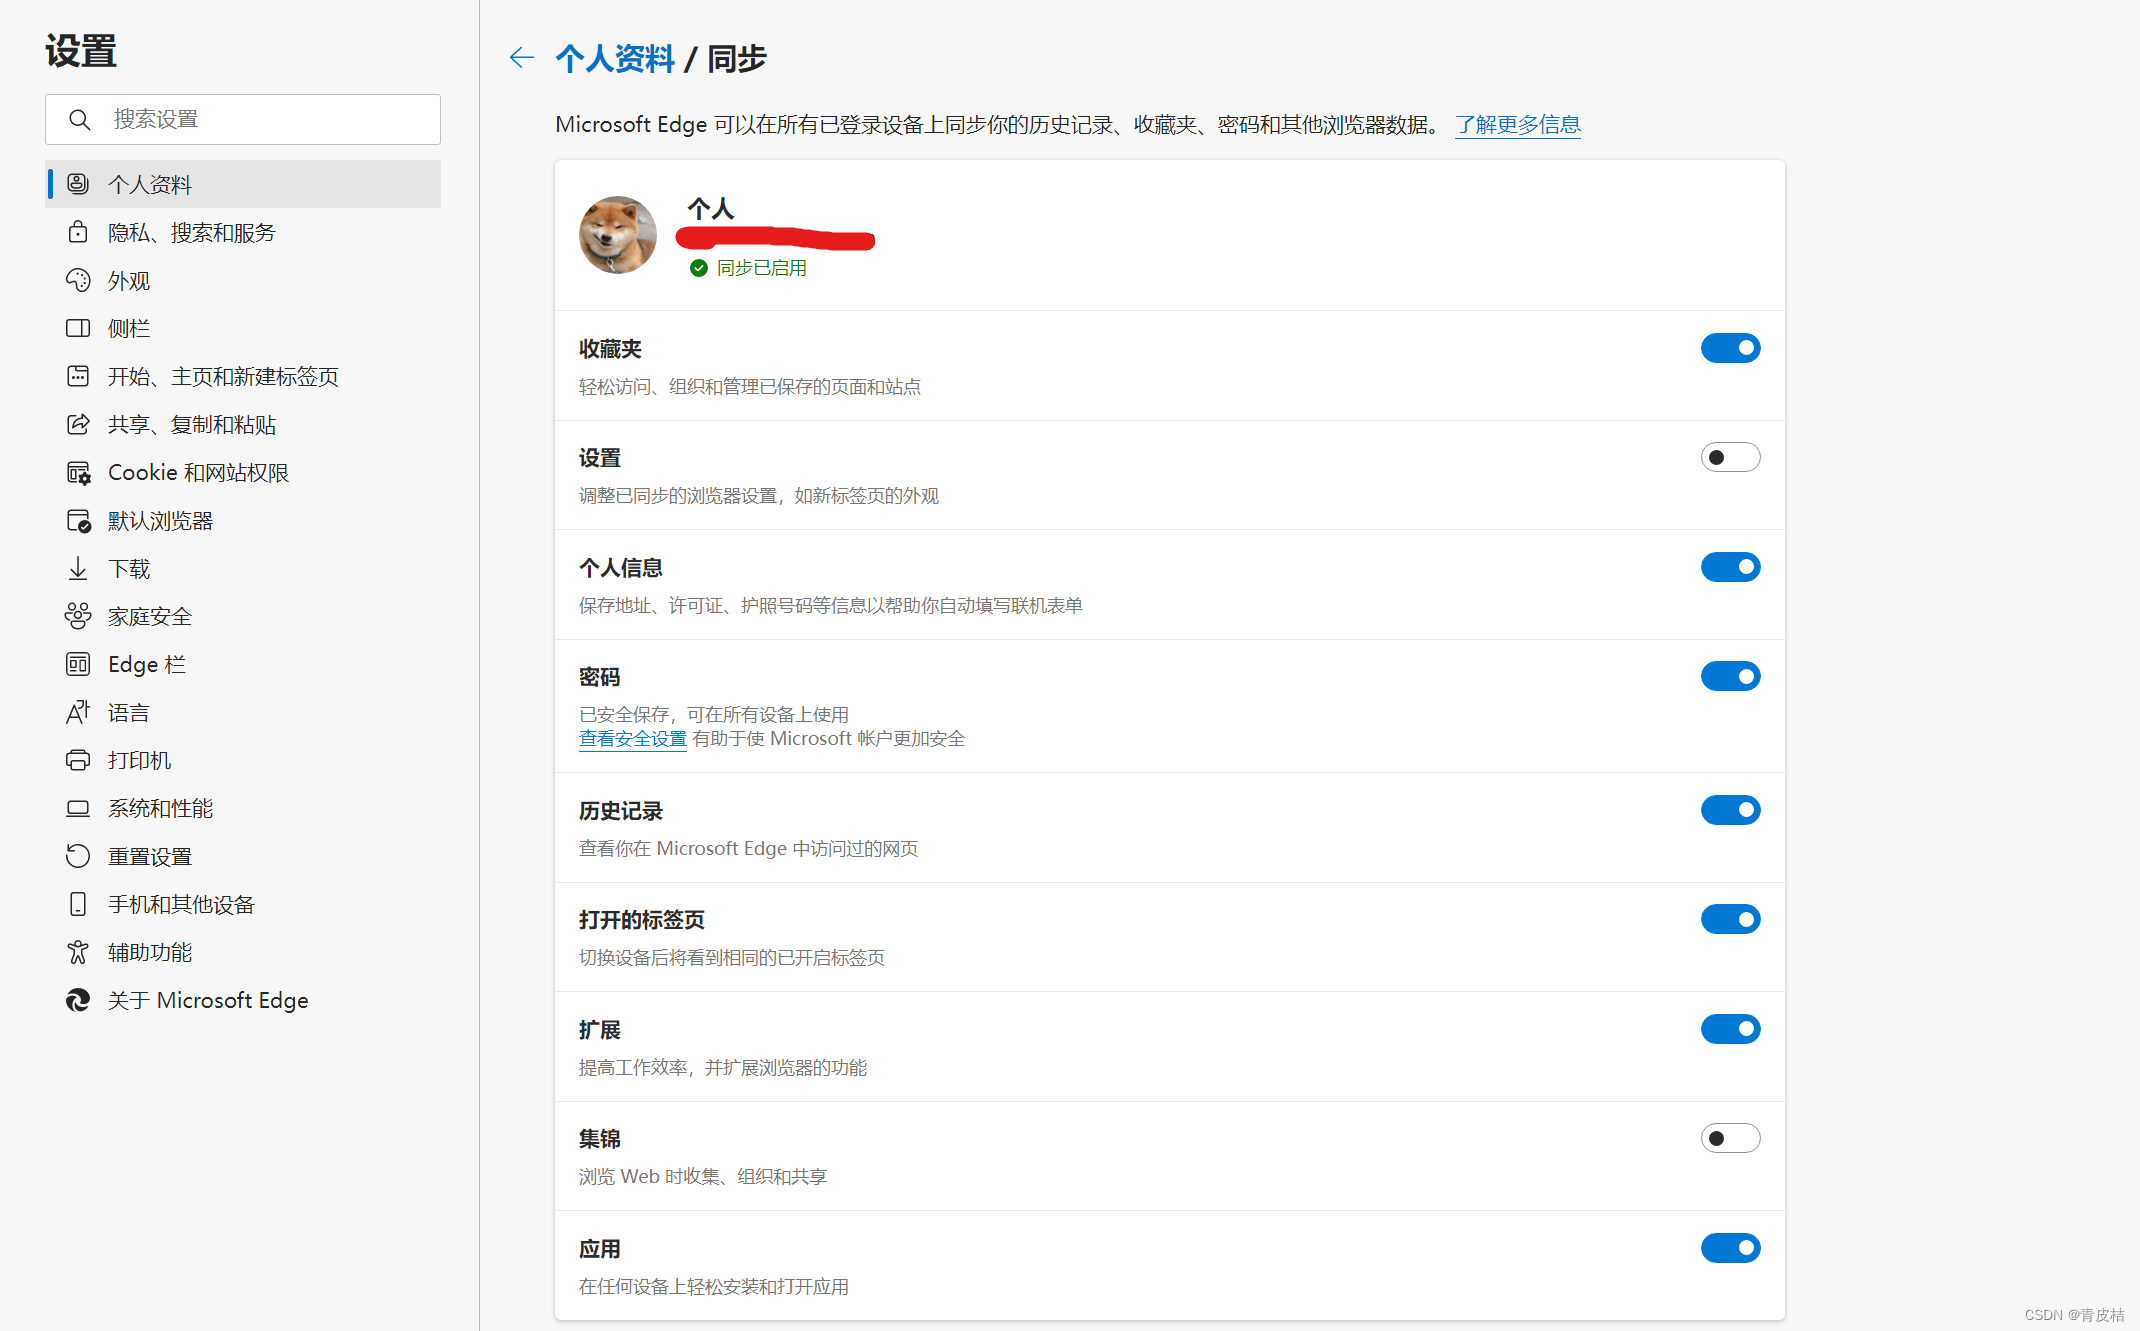The image size is (2140, 1331).
Task: Click the phone icon for 手机和其他设备
Action: (78, 905)
